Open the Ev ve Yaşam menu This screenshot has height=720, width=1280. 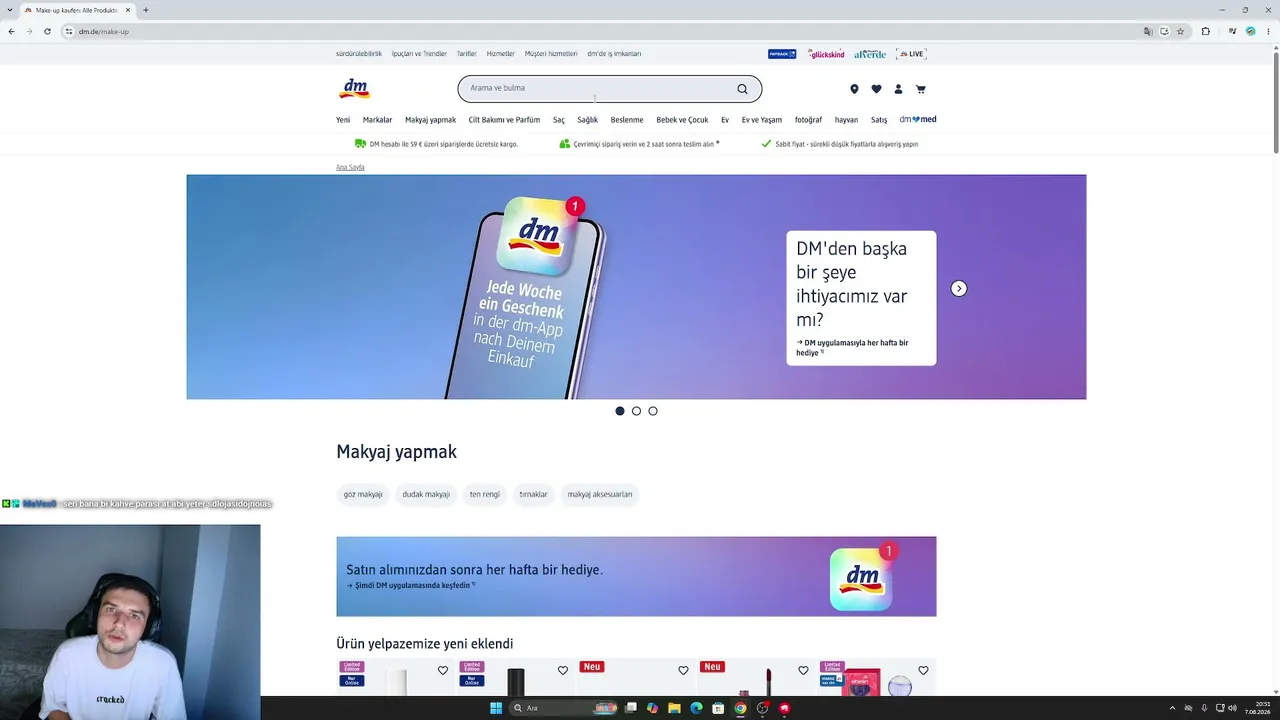762,120
